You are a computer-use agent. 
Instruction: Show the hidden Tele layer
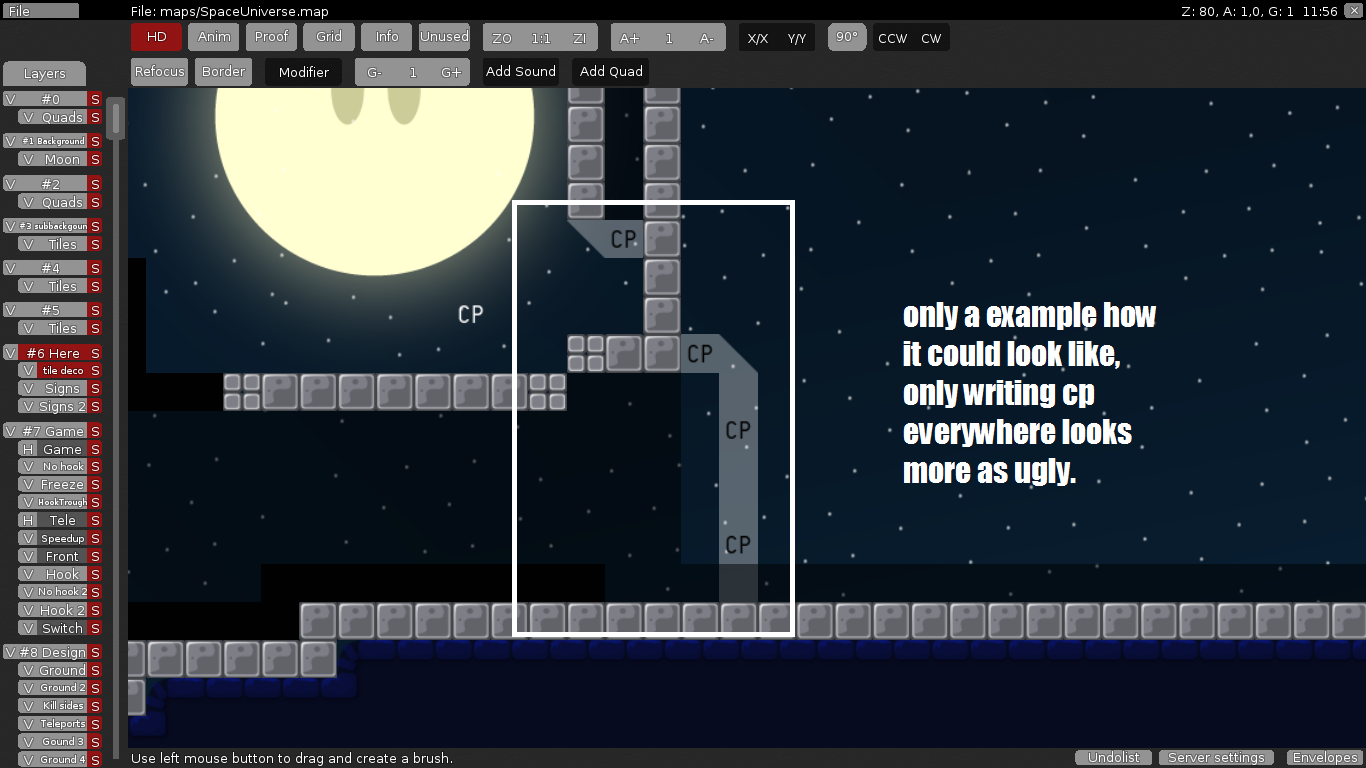pos(28,520)
